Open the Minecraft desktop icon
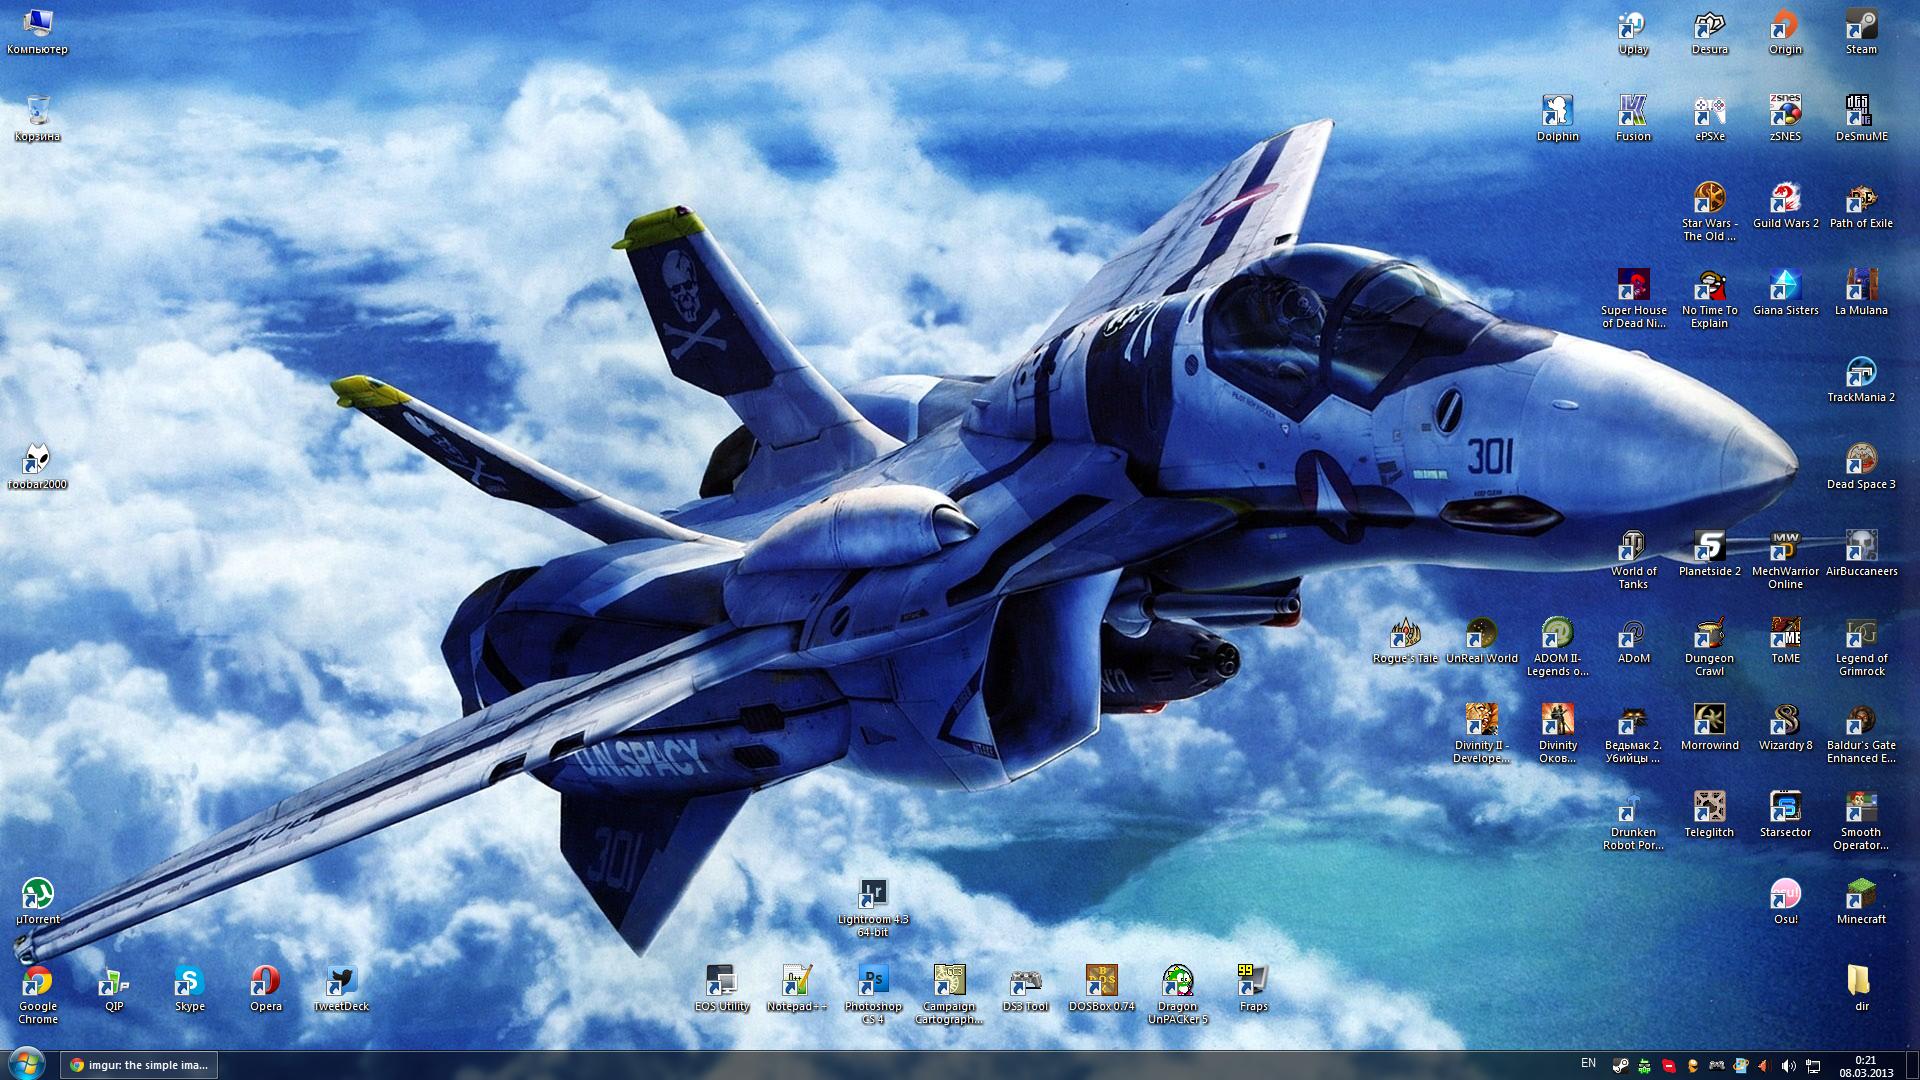 (x=1861, y=897)
